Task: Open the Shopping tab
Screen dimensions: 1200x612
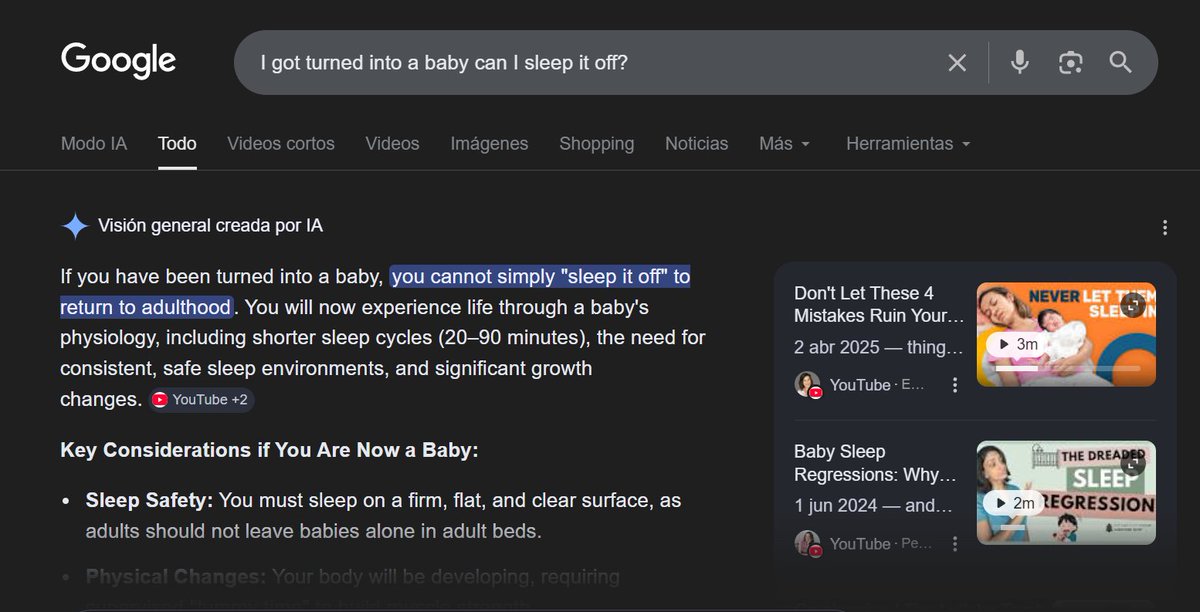Action: tap(596, 143)
